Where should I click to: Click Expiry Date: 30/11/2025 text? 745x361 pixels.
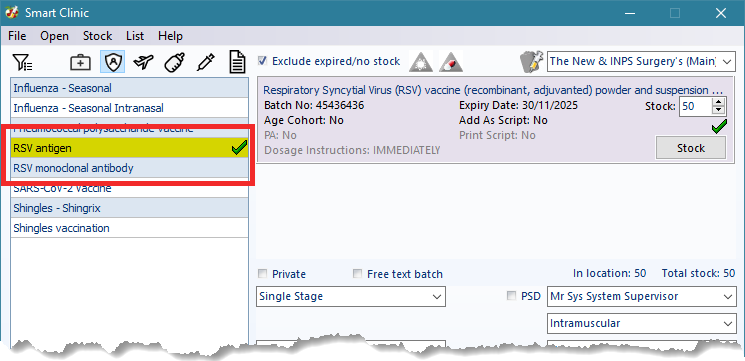(518, 105)
